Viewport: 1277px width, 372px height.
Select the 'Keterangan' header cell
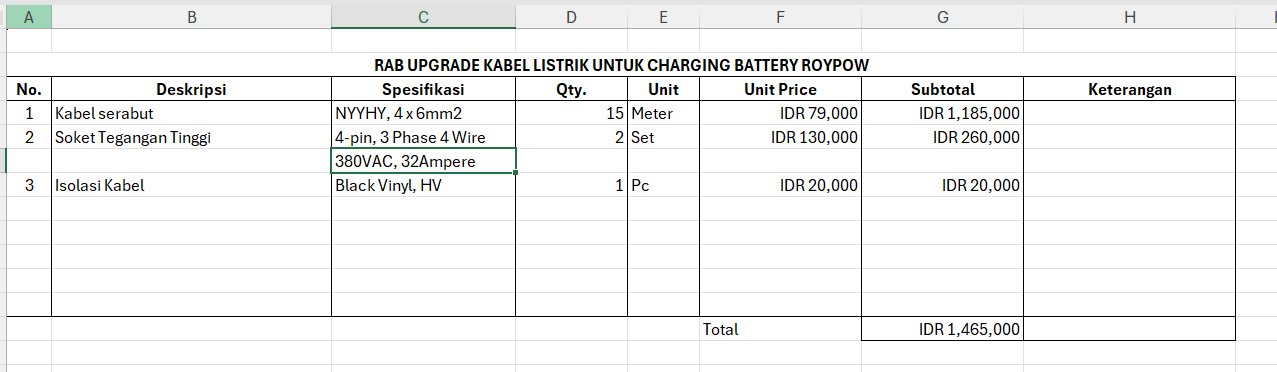tap(1129, 89)
